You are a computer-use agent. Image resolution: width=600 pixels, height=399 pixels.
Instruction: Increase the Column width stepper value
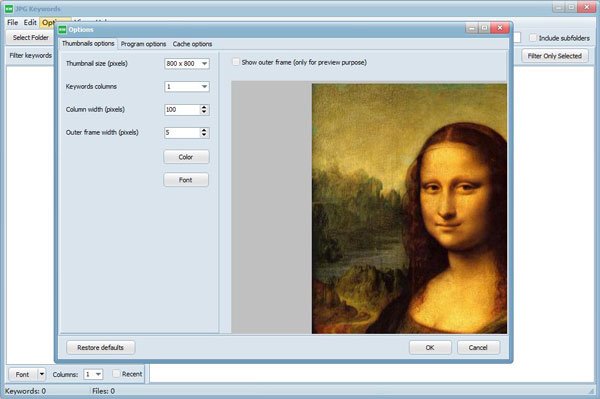[204, 107]
